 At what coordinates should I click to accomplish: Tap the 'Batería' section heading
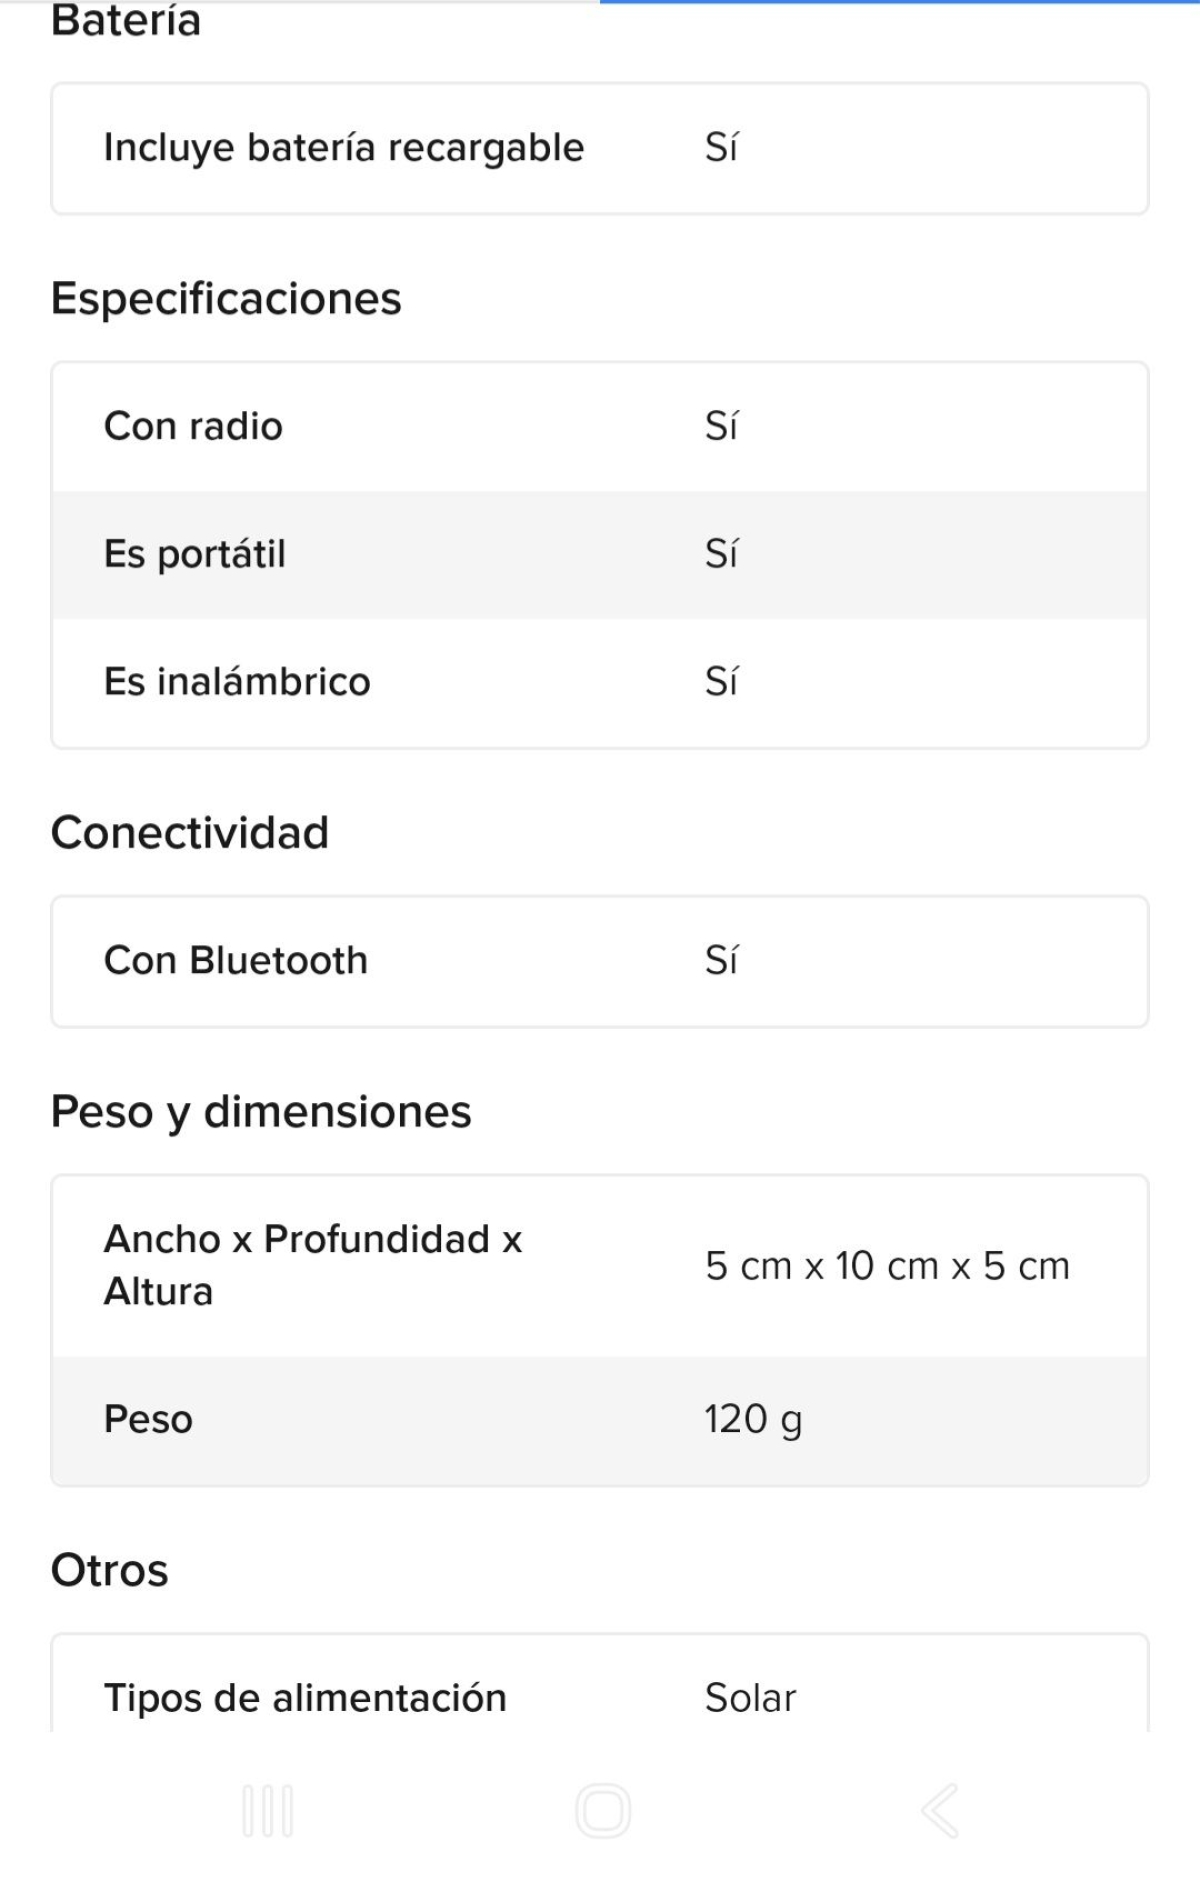pos(126,20)
